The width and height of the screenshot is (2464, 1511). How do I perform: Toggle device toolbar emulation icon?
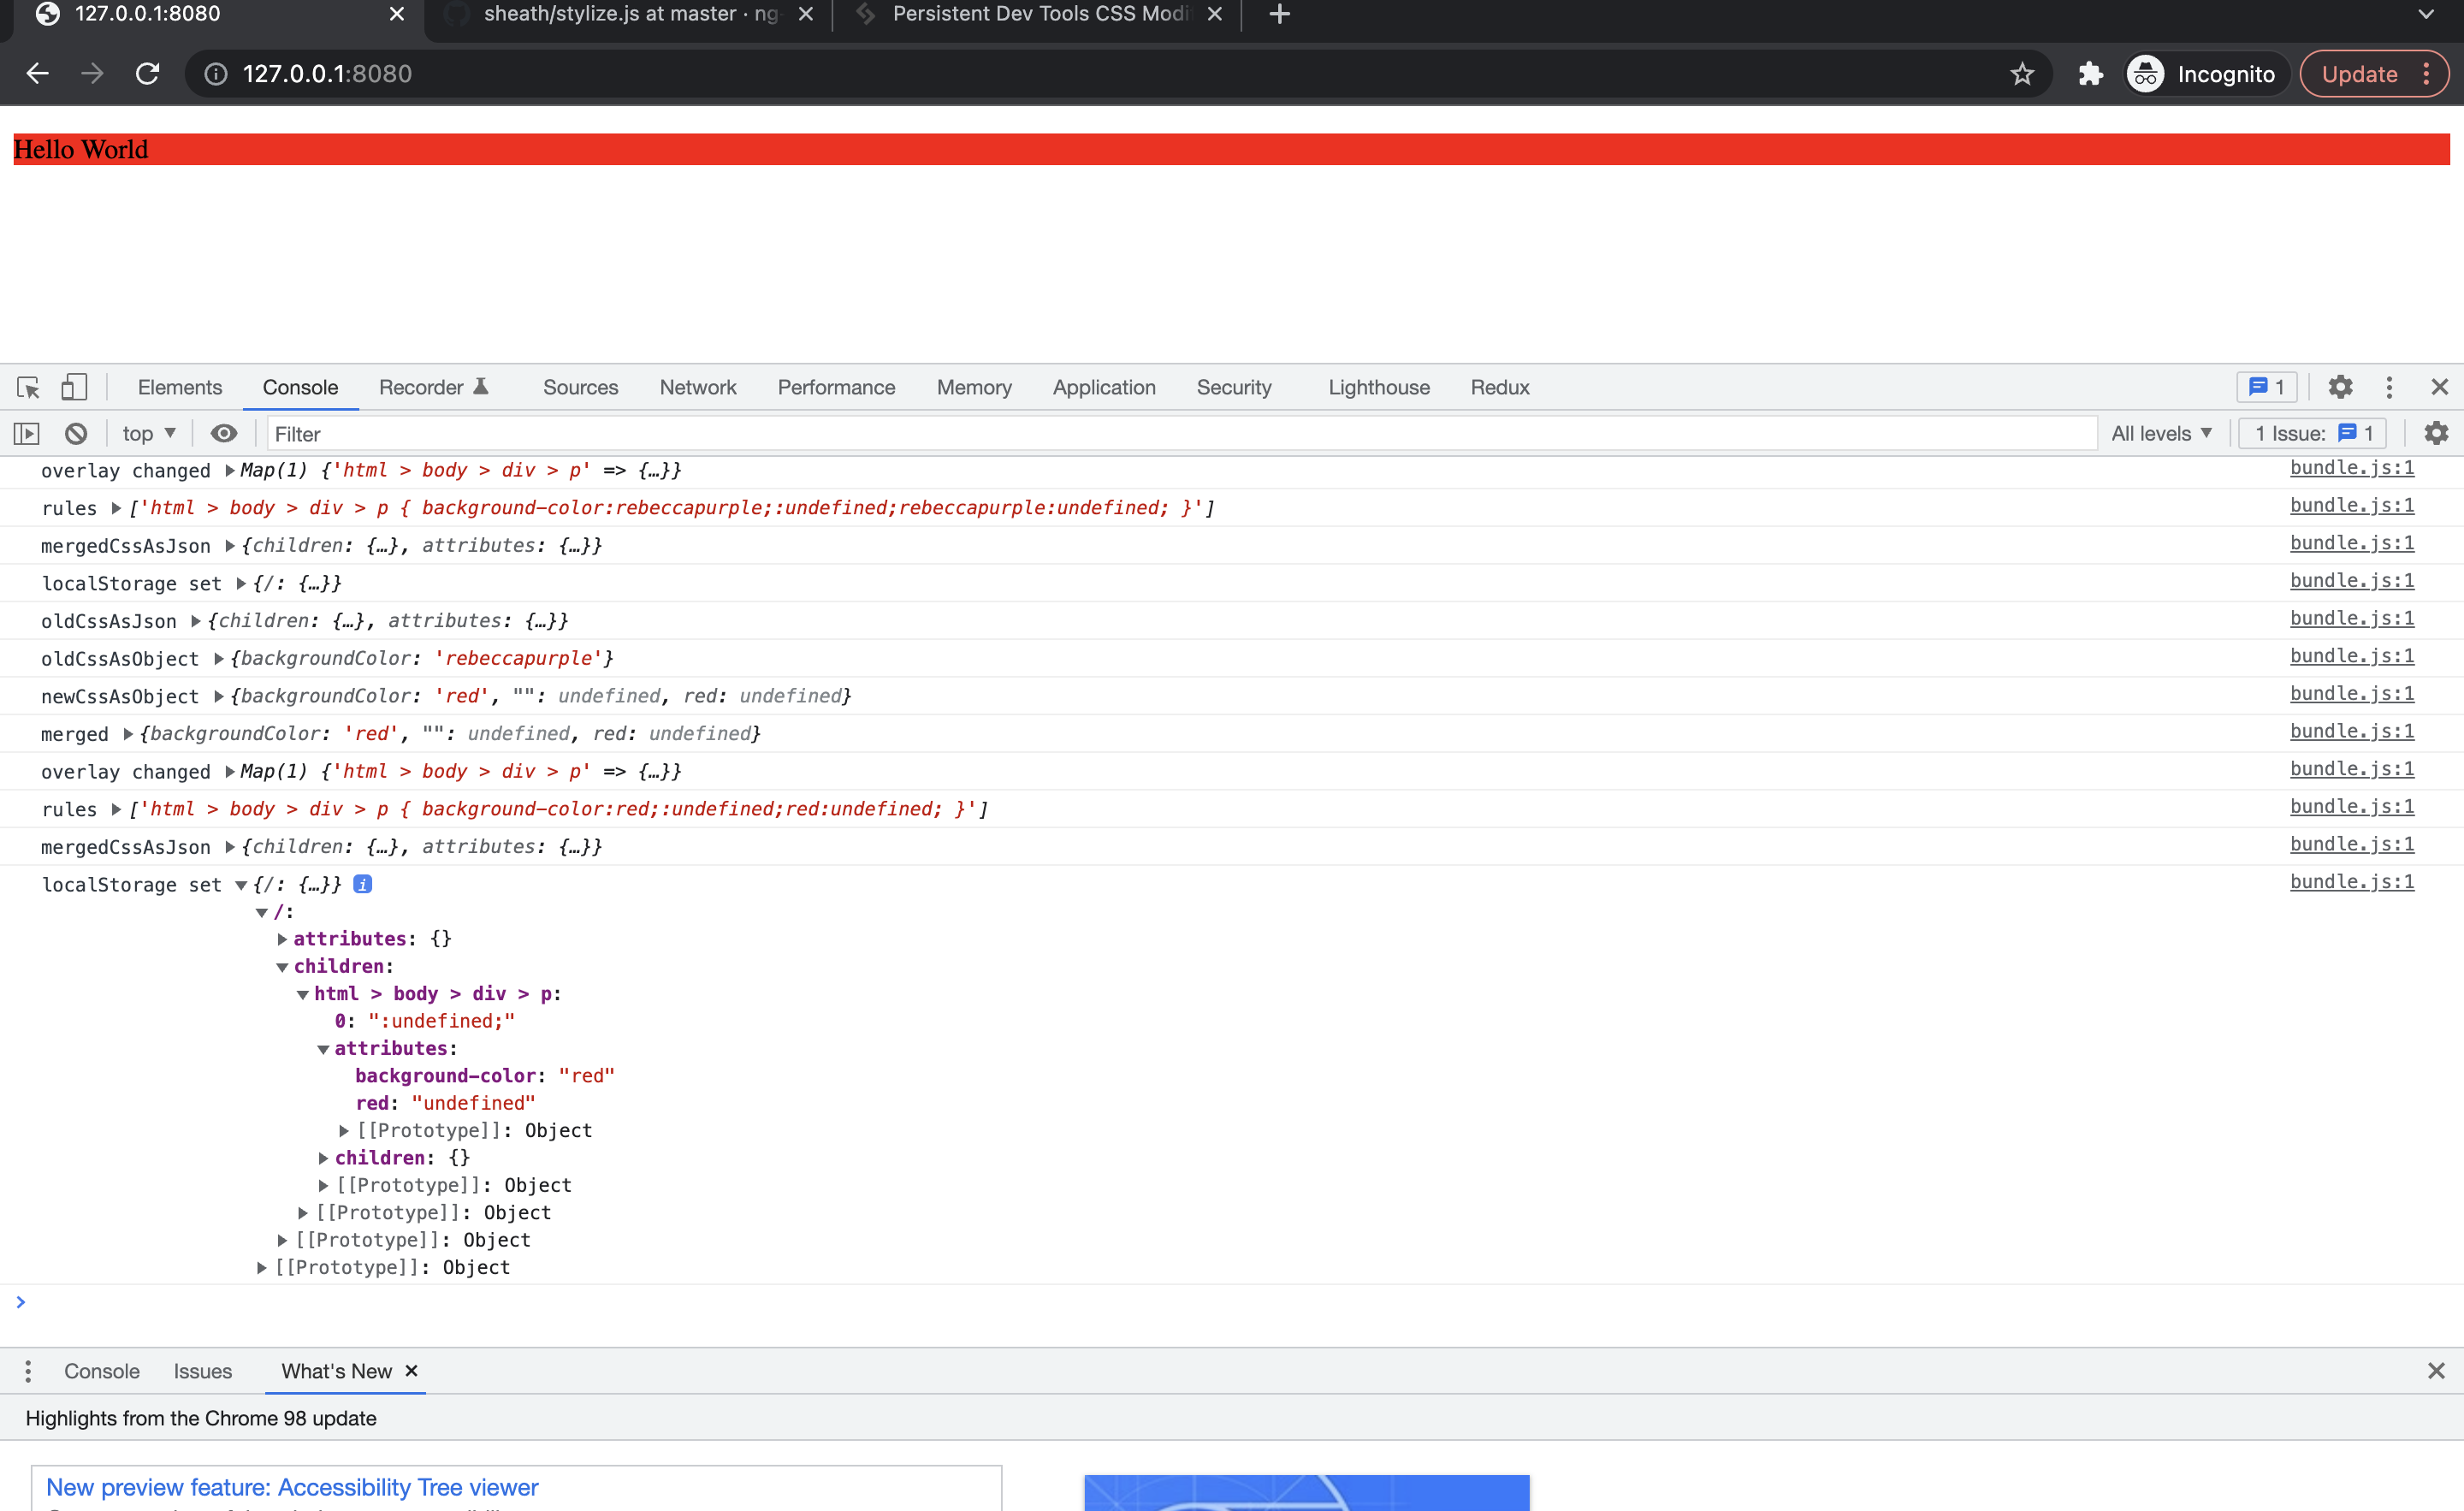tap(74, 387)
